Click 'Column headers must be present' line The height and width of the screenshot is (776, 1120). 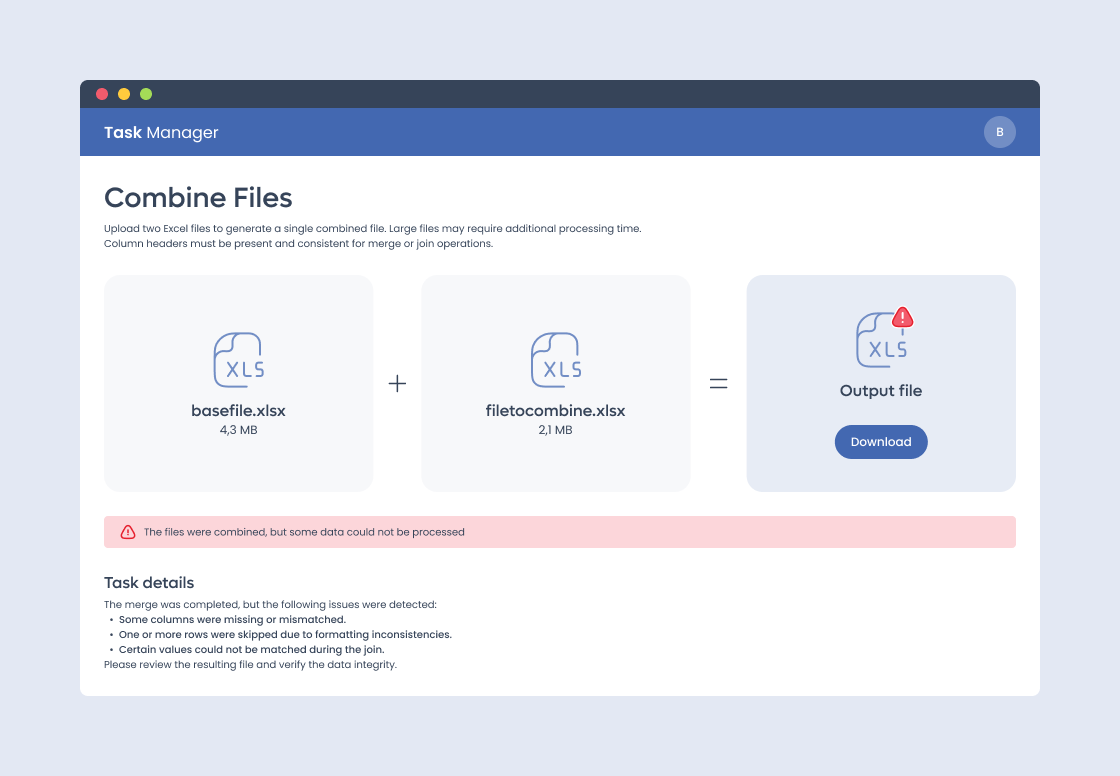(x=299, y=244)
